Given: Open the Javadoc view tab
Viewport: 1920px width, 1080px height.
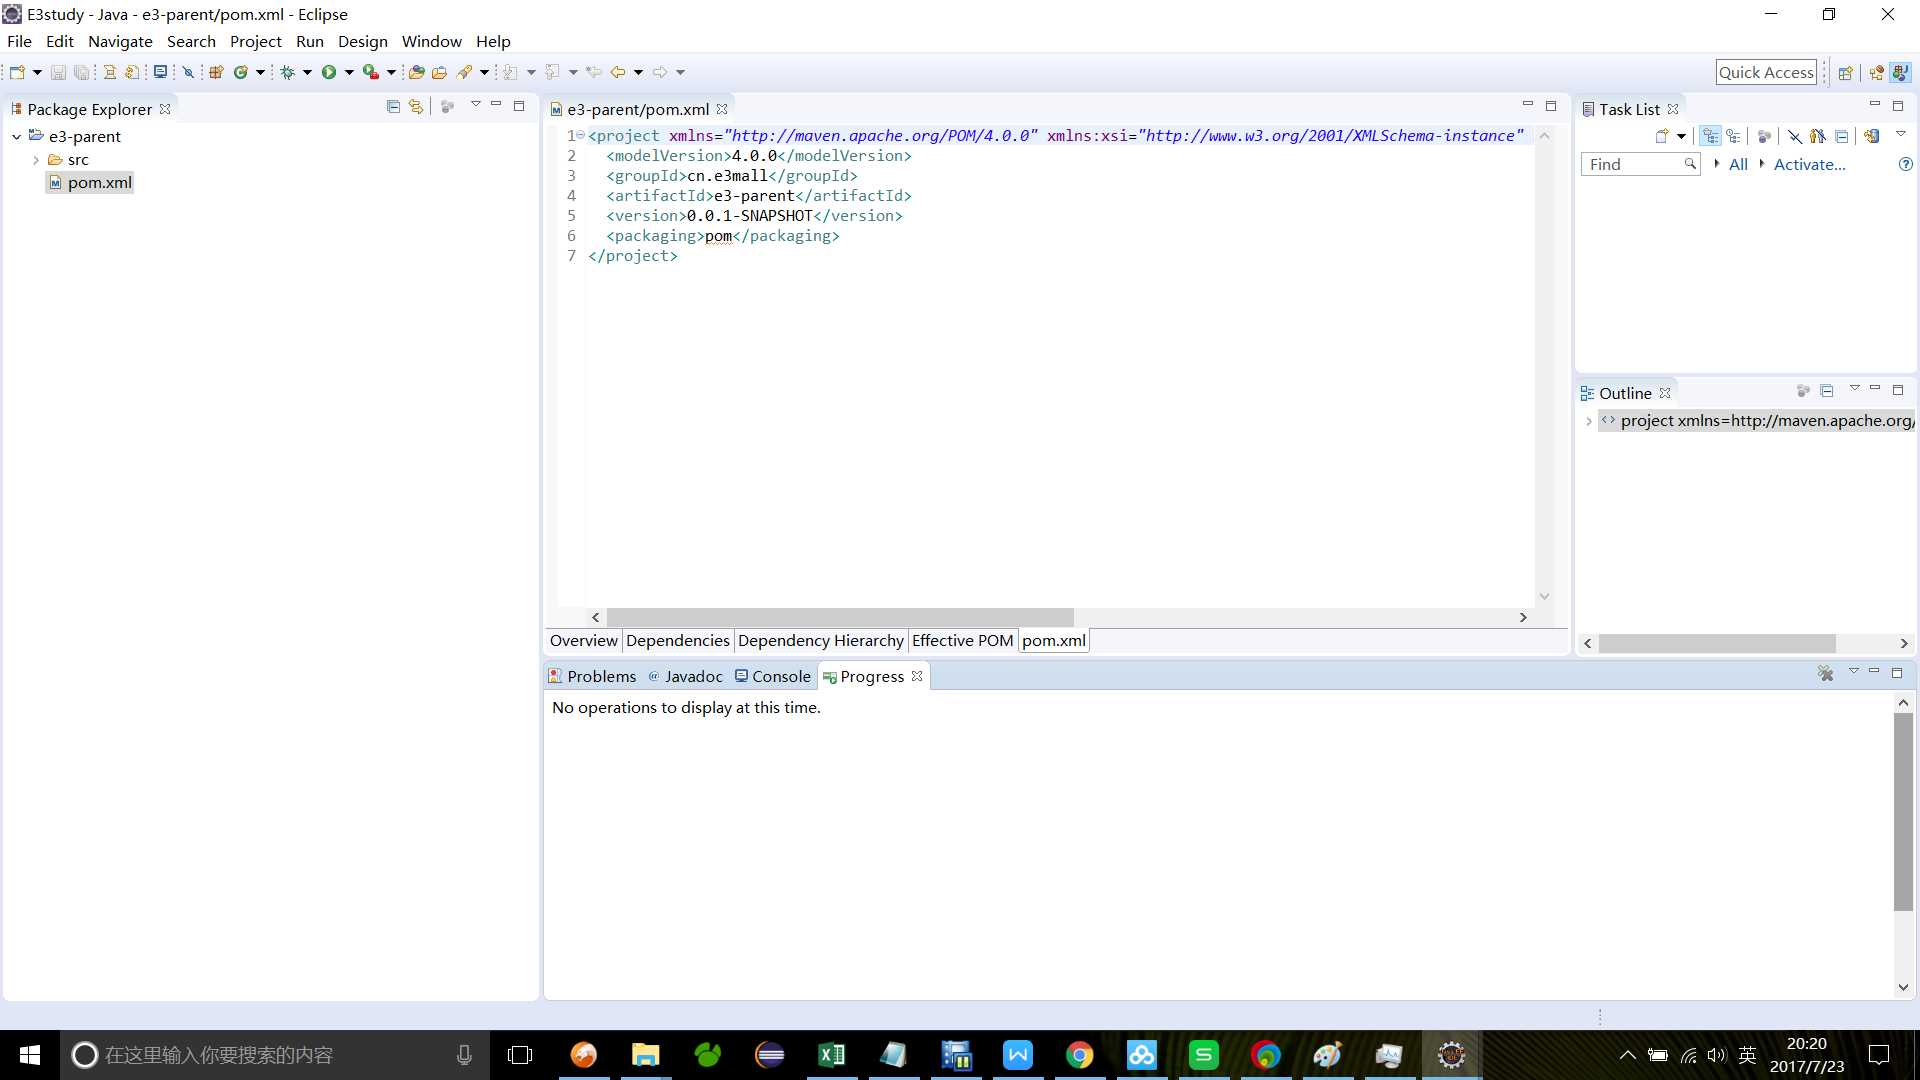Looking at the screenshot, I should point(685,677).
